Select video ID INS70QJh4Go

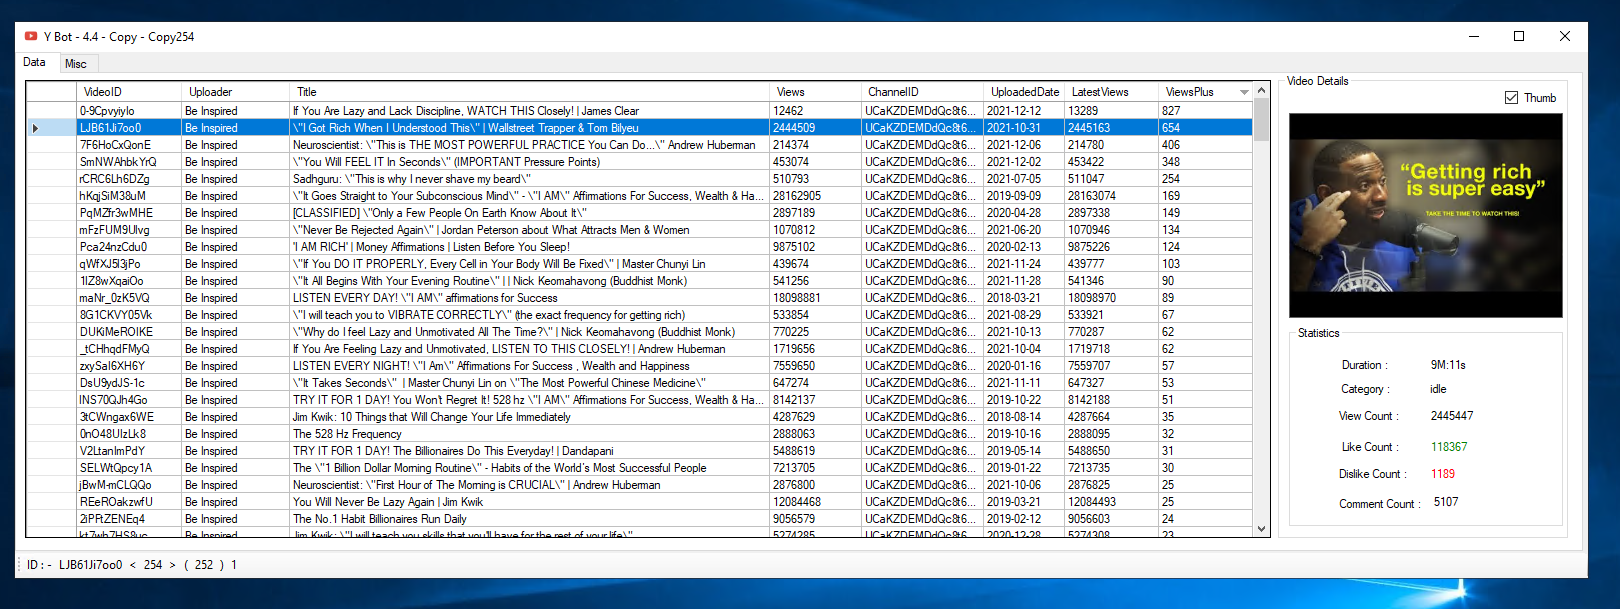pyautogui.click(x=113, y=400)
